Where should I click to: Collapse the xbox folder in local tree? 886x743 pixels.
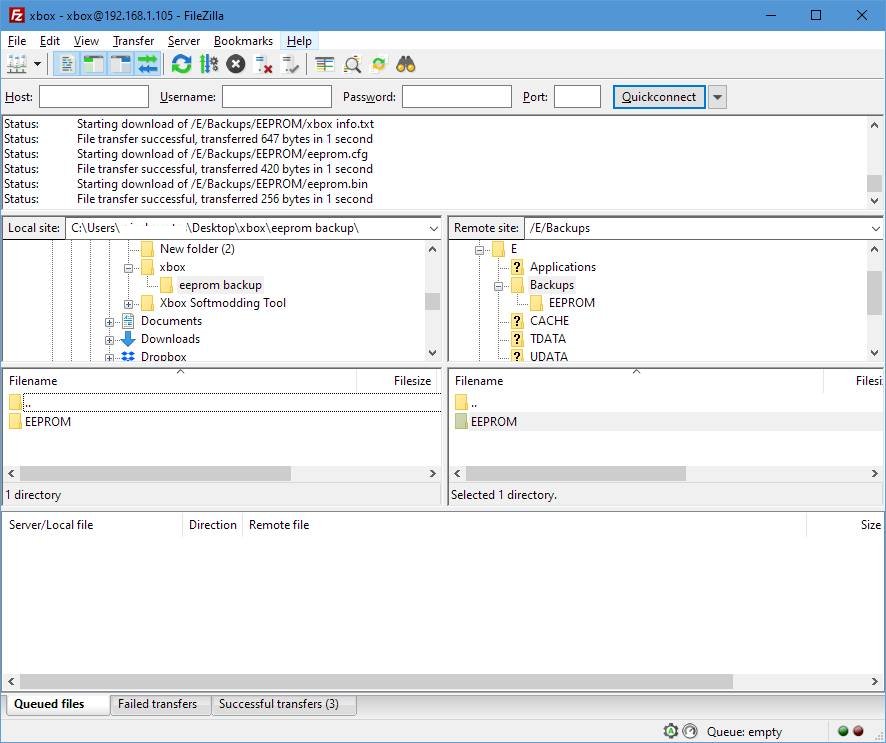point(128,268)
